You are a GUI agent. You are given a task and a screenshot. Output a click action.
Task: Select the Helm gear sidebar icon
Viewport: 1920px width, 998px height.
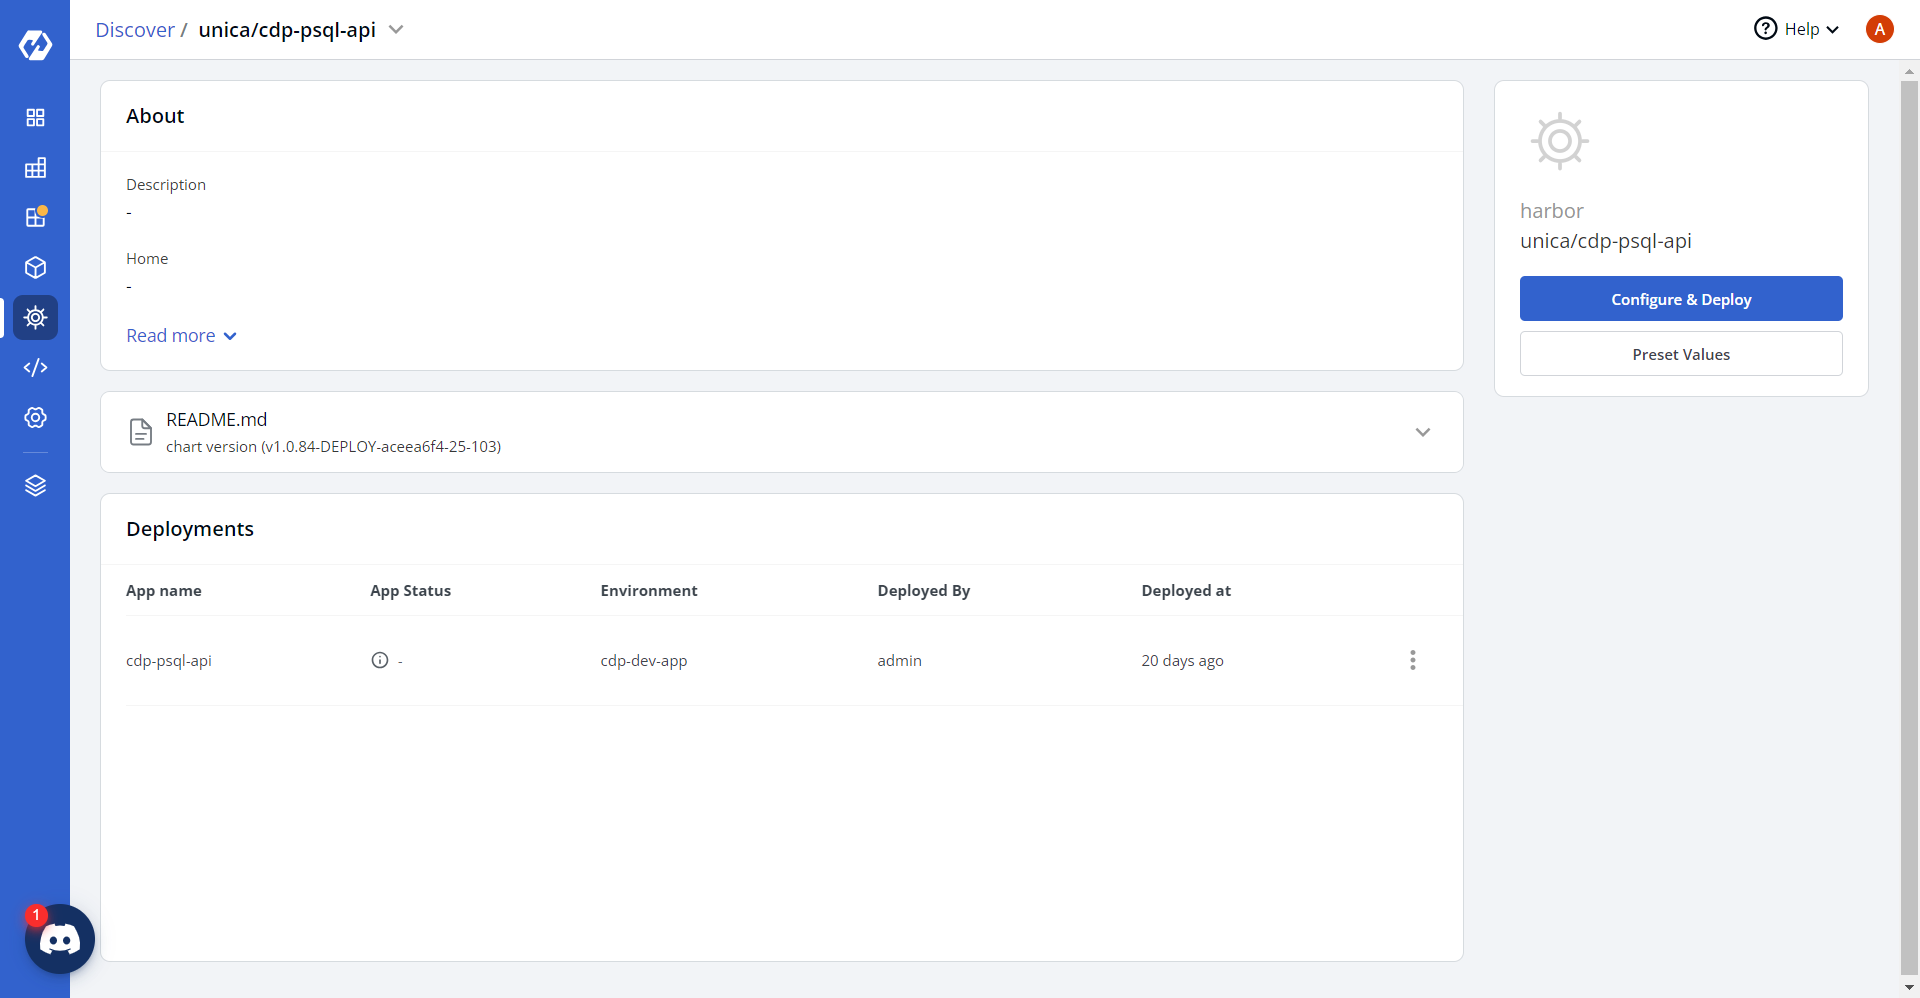pyautogui.click(x=35, y=318)
